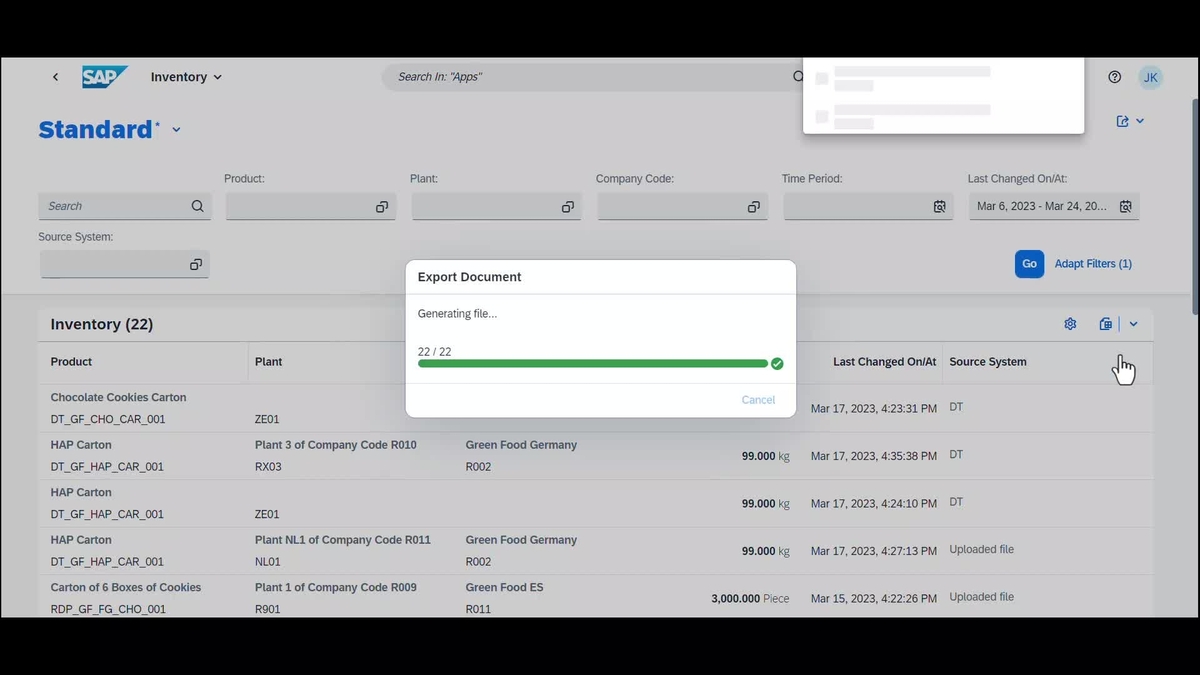Click Plant NL1 of Company Code R011
The height and width of the screenshot is (675, 1200).
(x=343, y=540)
